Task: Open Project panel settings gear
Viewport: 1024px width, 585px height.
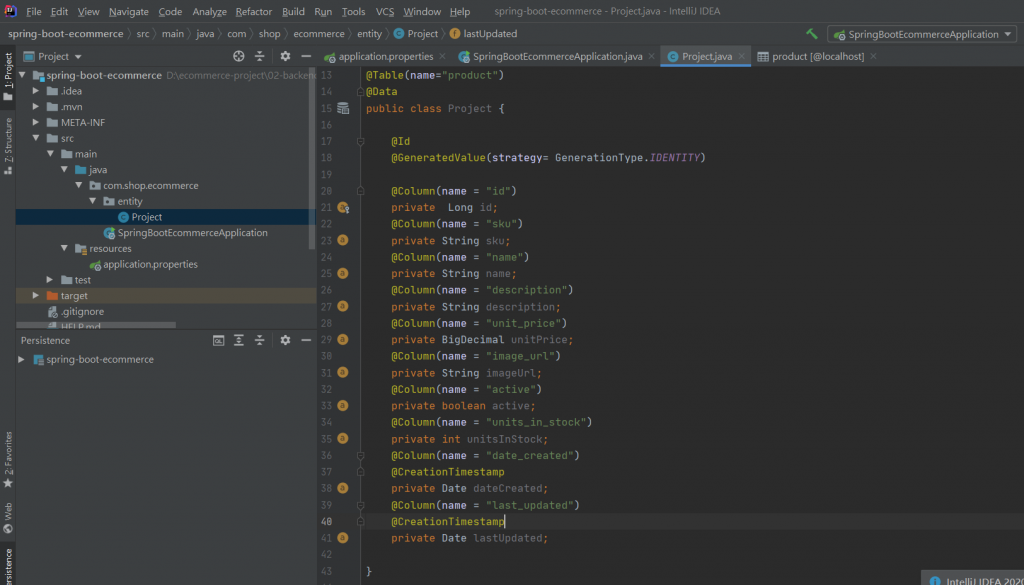Action: point(285,57)
